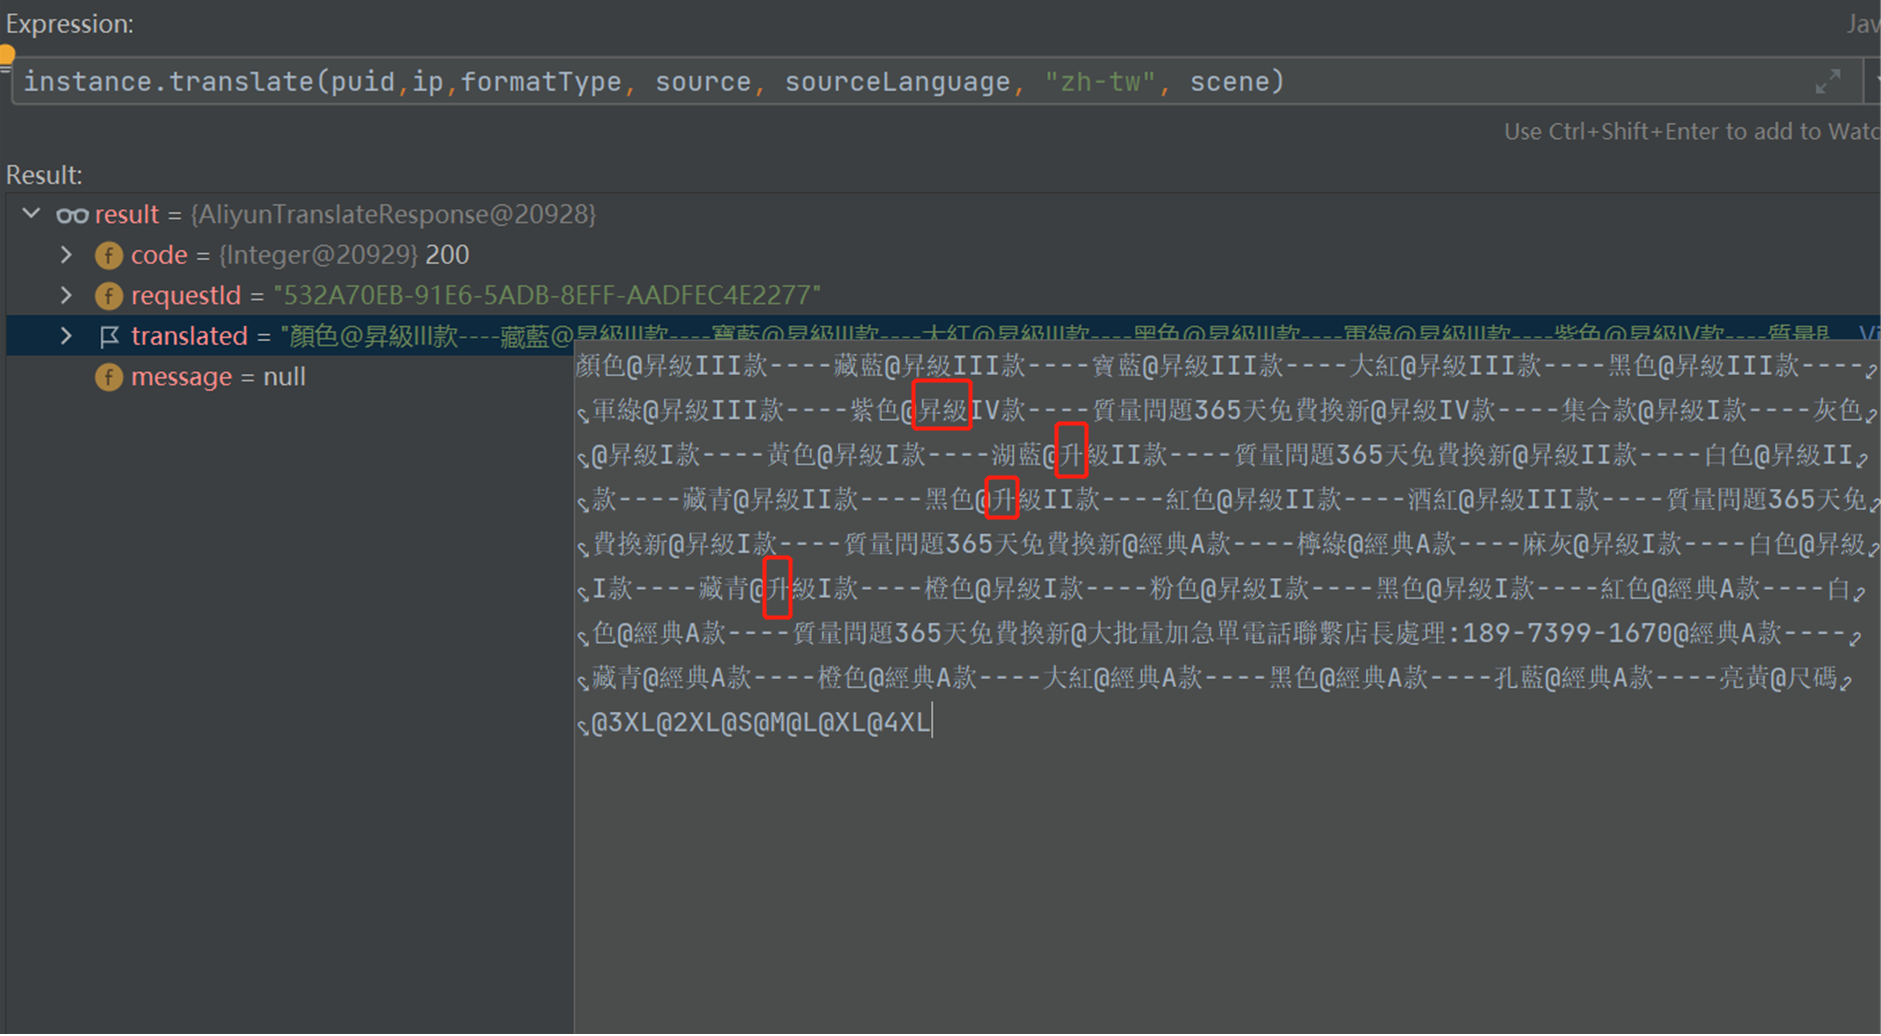The width and height of the screenshot is (1881, 1036).
Task: Click the Ctrl+Shift+Enter watch hint text
Action: (x=1691, y=131)
